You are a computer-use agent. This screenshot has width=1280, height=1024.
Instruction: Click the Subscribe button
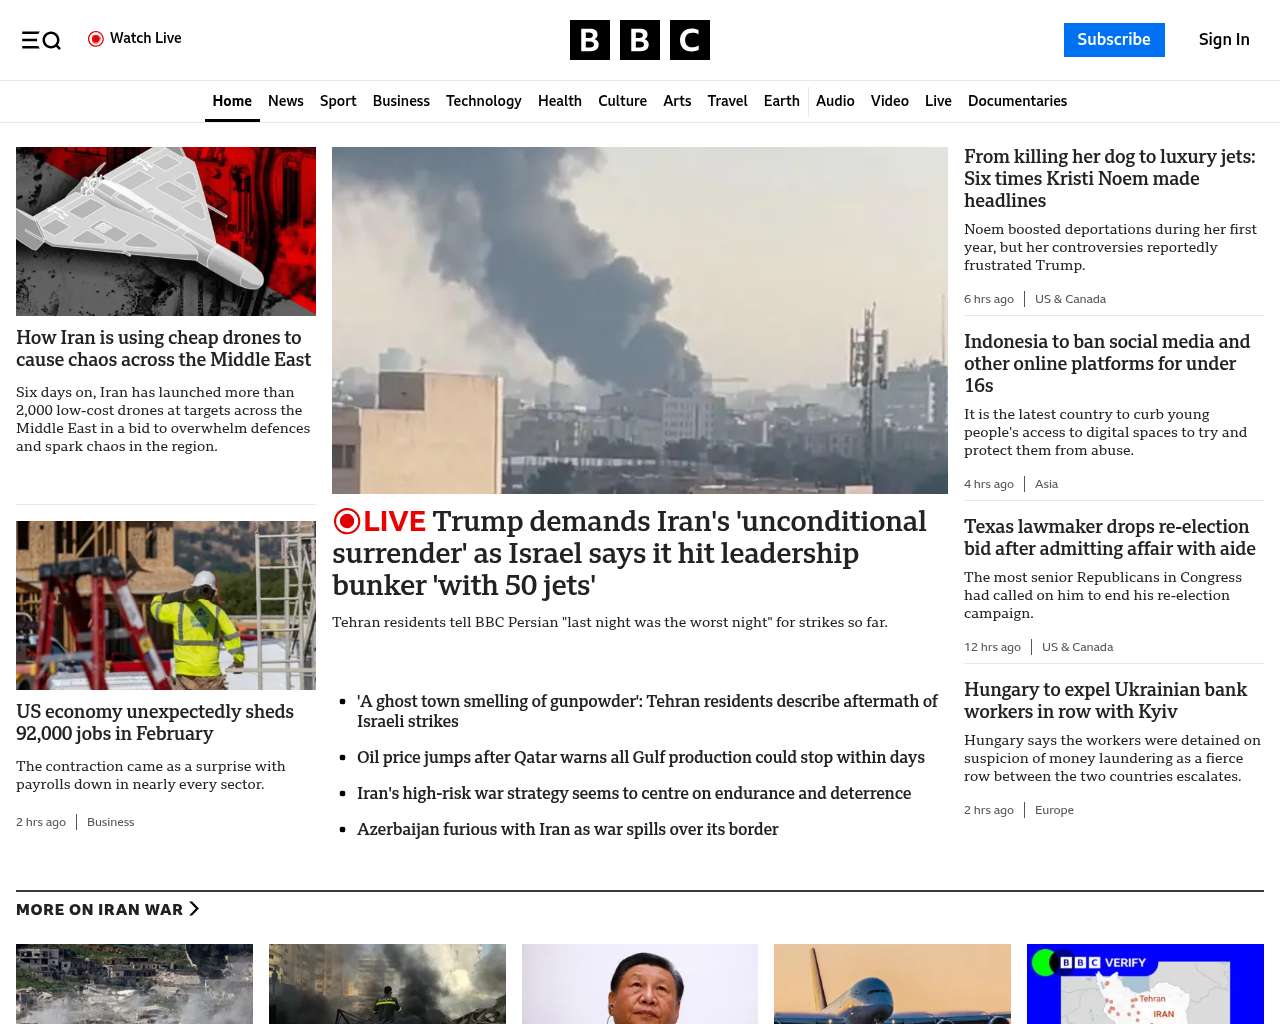pos(1114,40)
